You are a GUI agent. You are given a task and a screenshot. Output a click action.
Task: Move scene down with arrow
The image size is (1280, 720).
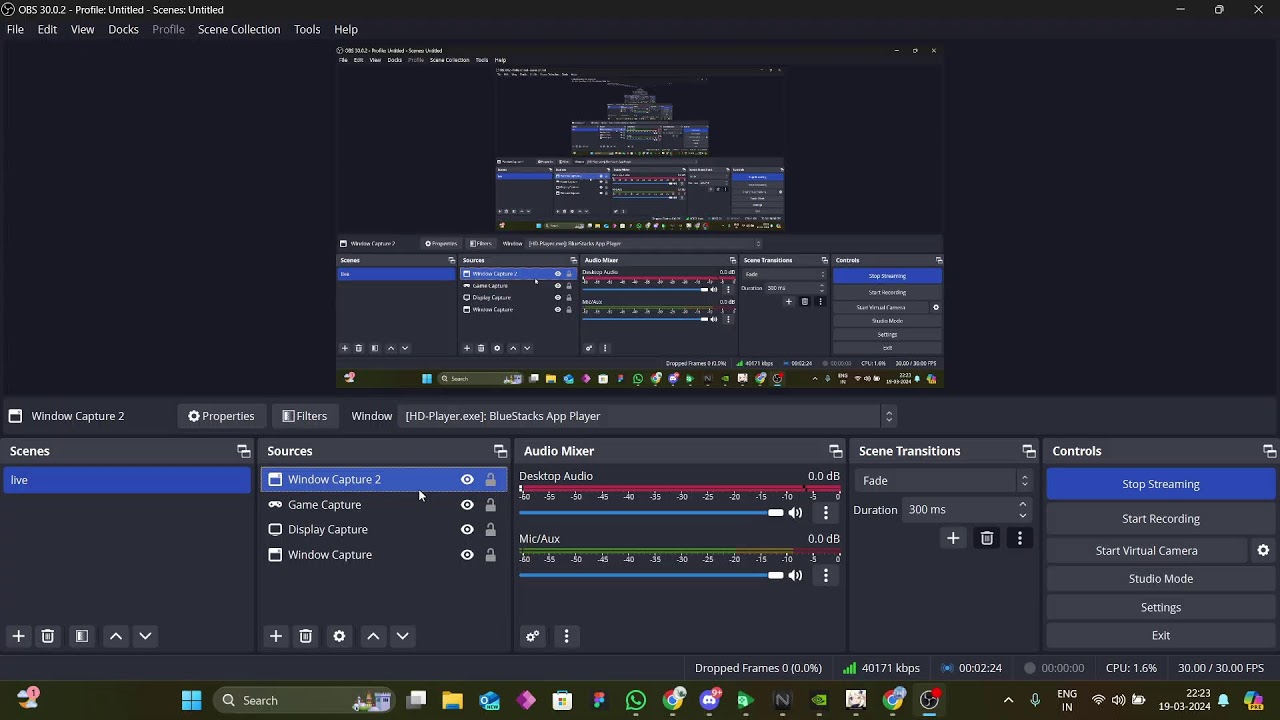tap(145, 636)
